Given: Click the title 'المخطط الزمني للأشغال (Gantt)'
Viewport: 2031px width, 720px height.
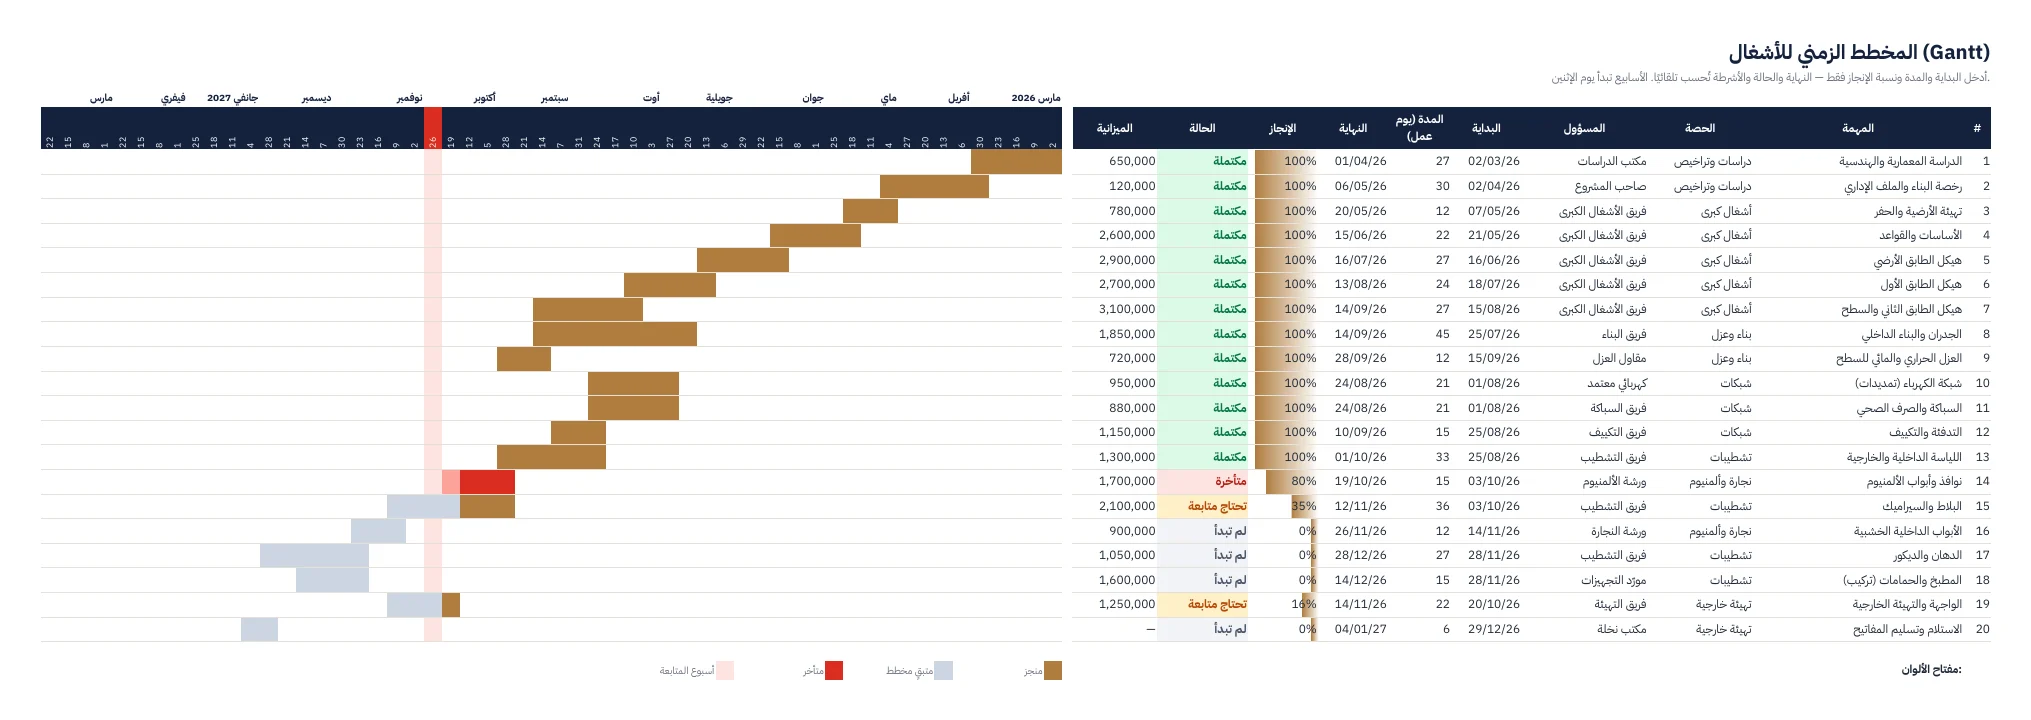Looking at the screenshot, I should [1859, 52].
